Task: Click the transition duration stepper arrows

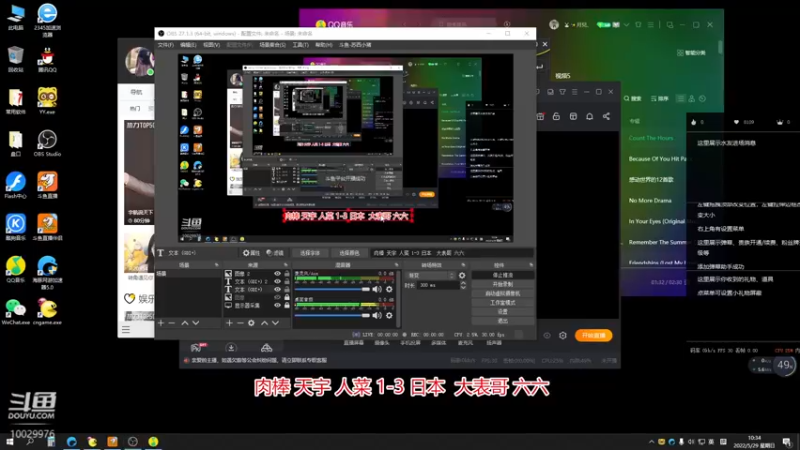Action: pos(463,285)
